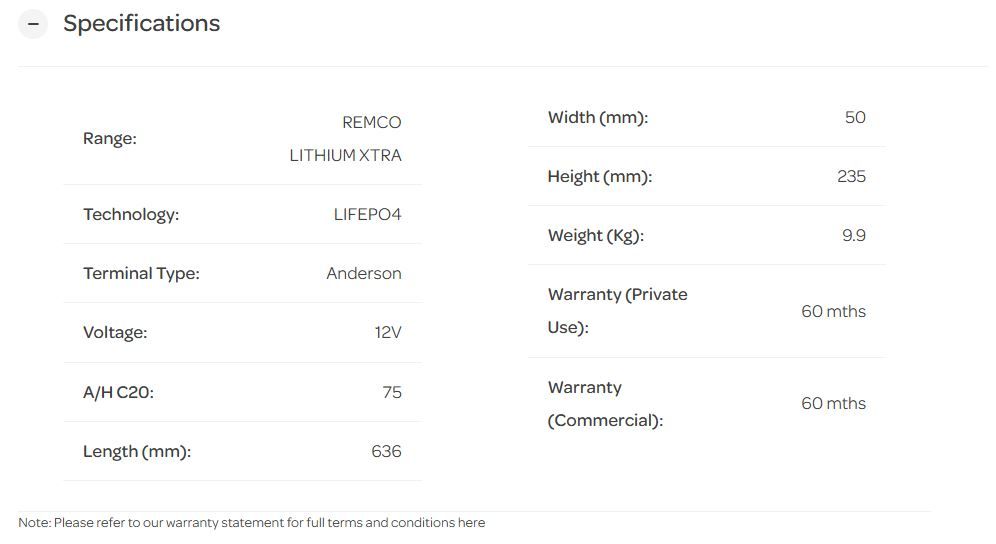Select the LIFEPO4 technology value
Image resolution: width=996 pixels, height=544 pixels.
click(x=367, y=215)
